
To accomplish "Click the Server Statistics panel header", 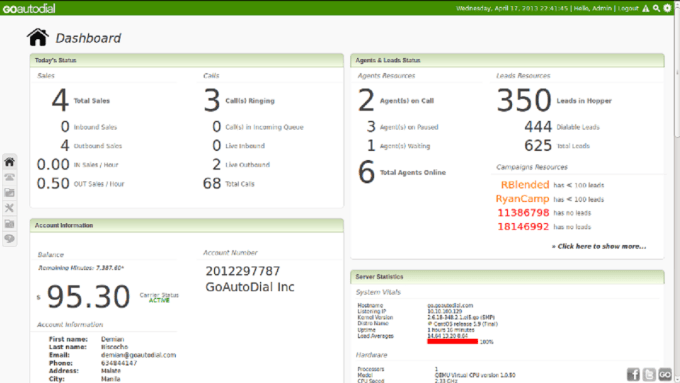I will [507, 277].
